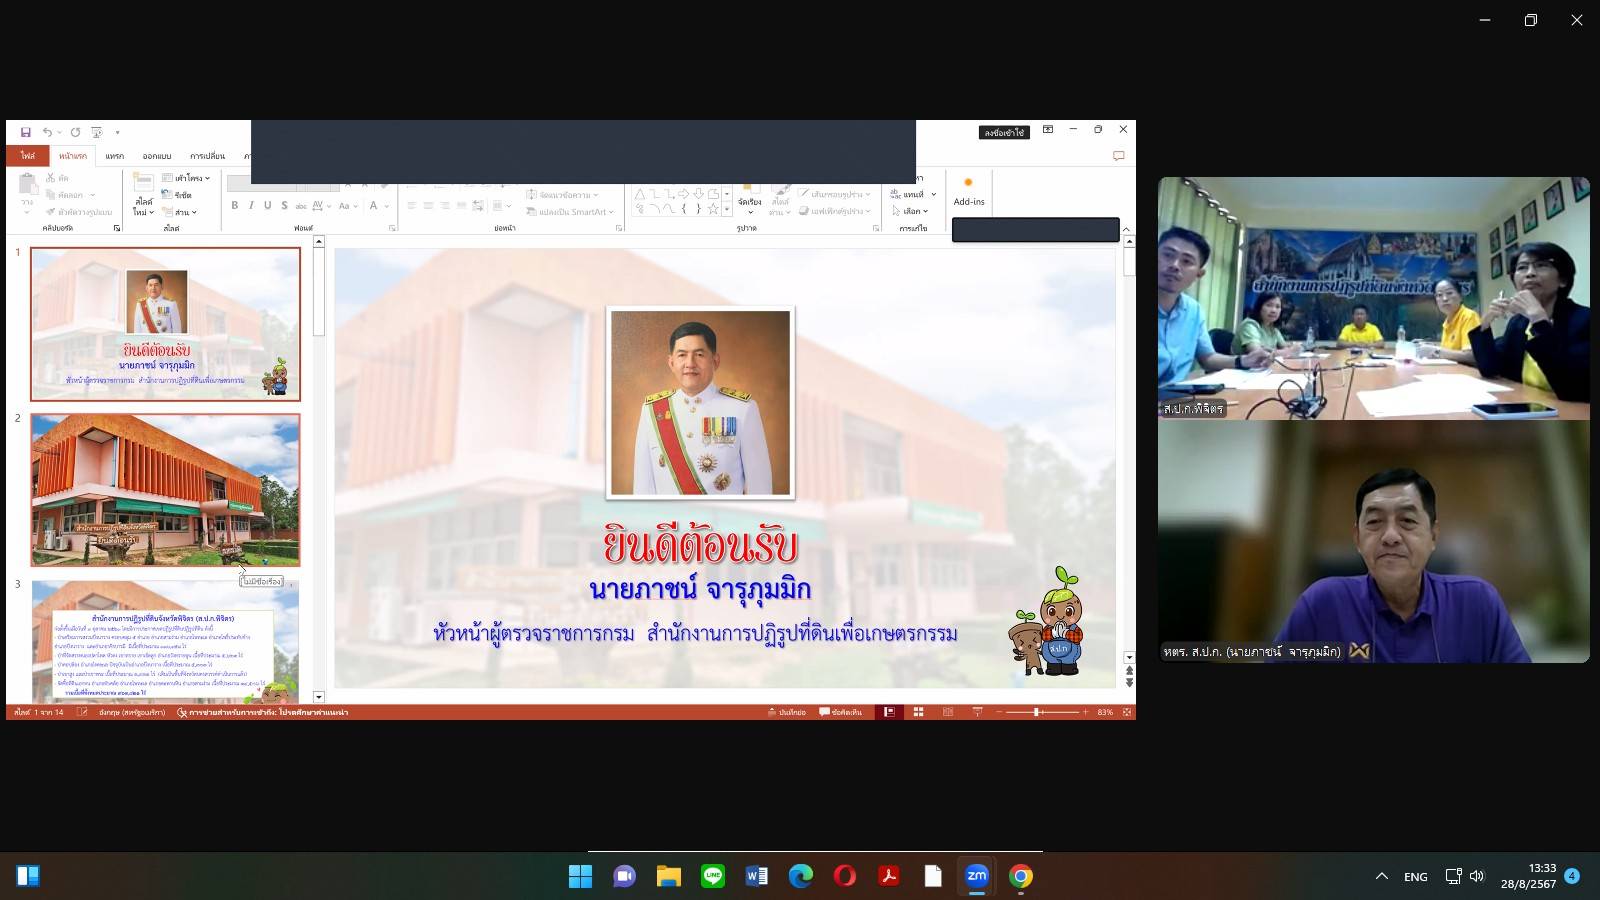Click the zoom slider handle
Screen dimensions: 1600x900
[1037, 712]
